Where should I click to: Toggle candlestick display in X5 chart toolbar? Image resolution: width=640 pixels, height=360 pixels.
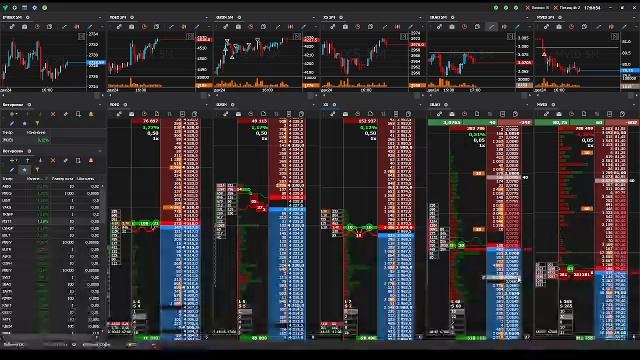pyautogui.click(x=397, y=27)
